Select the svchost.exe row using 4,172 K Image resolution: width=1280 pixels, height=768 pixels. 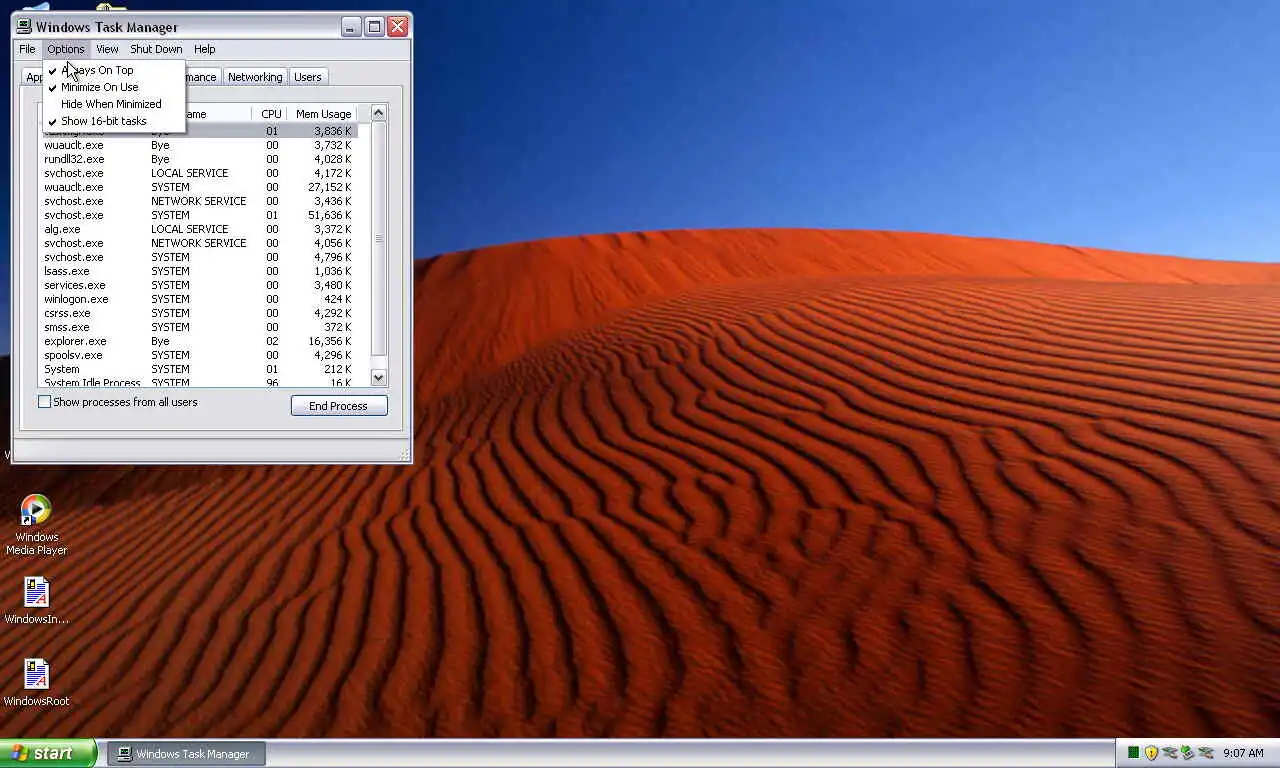point(198,173)
